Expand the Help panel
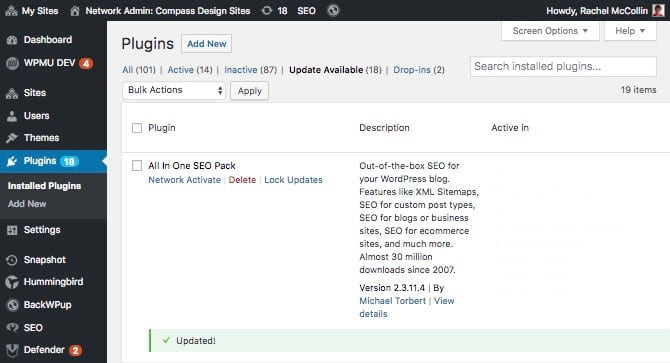Image resolution: width=670 pixels, height=363 pixels. coord(630,31)
